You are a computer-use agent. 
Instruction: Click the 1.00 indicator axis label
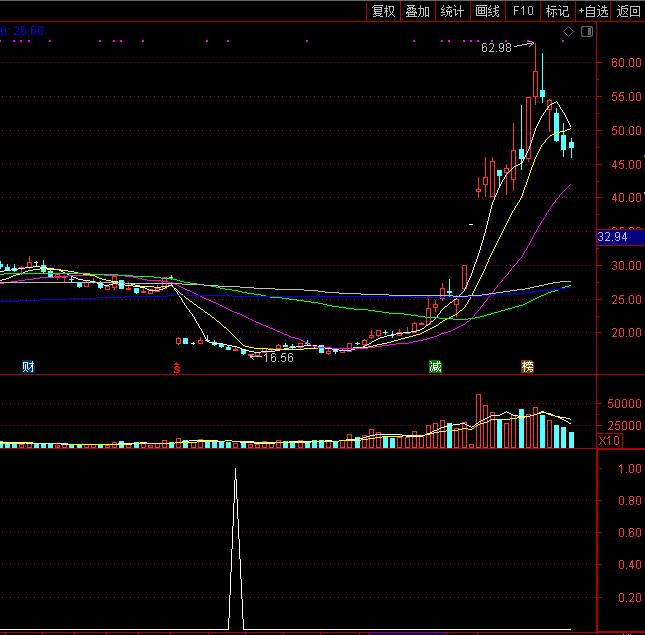[x=630, y=469]
